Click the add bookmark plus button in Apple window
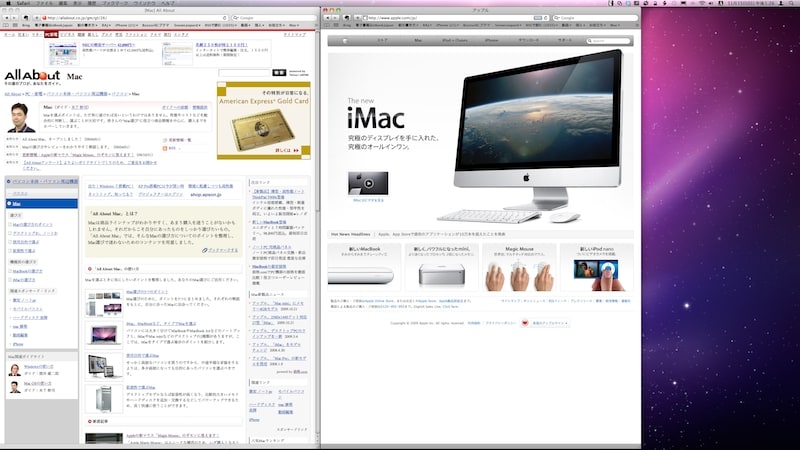The width and height of the screenshot is (800, 450). pos(357,18)
